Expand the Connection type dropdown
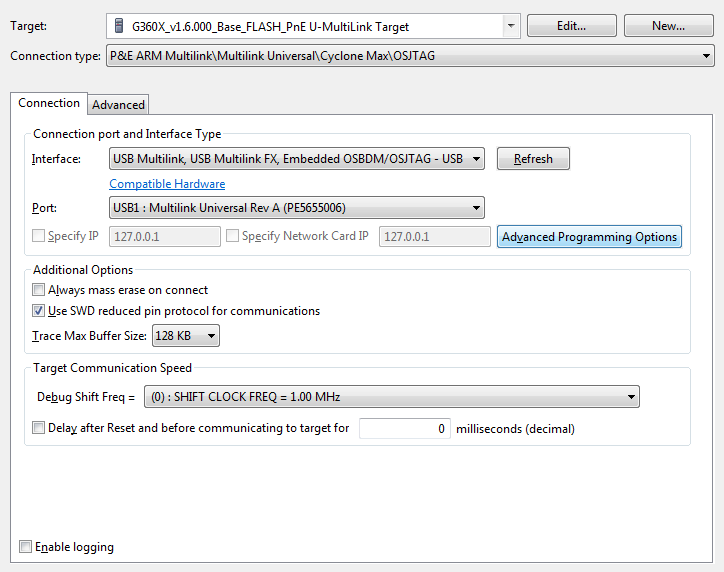 (x=410, y=56)
